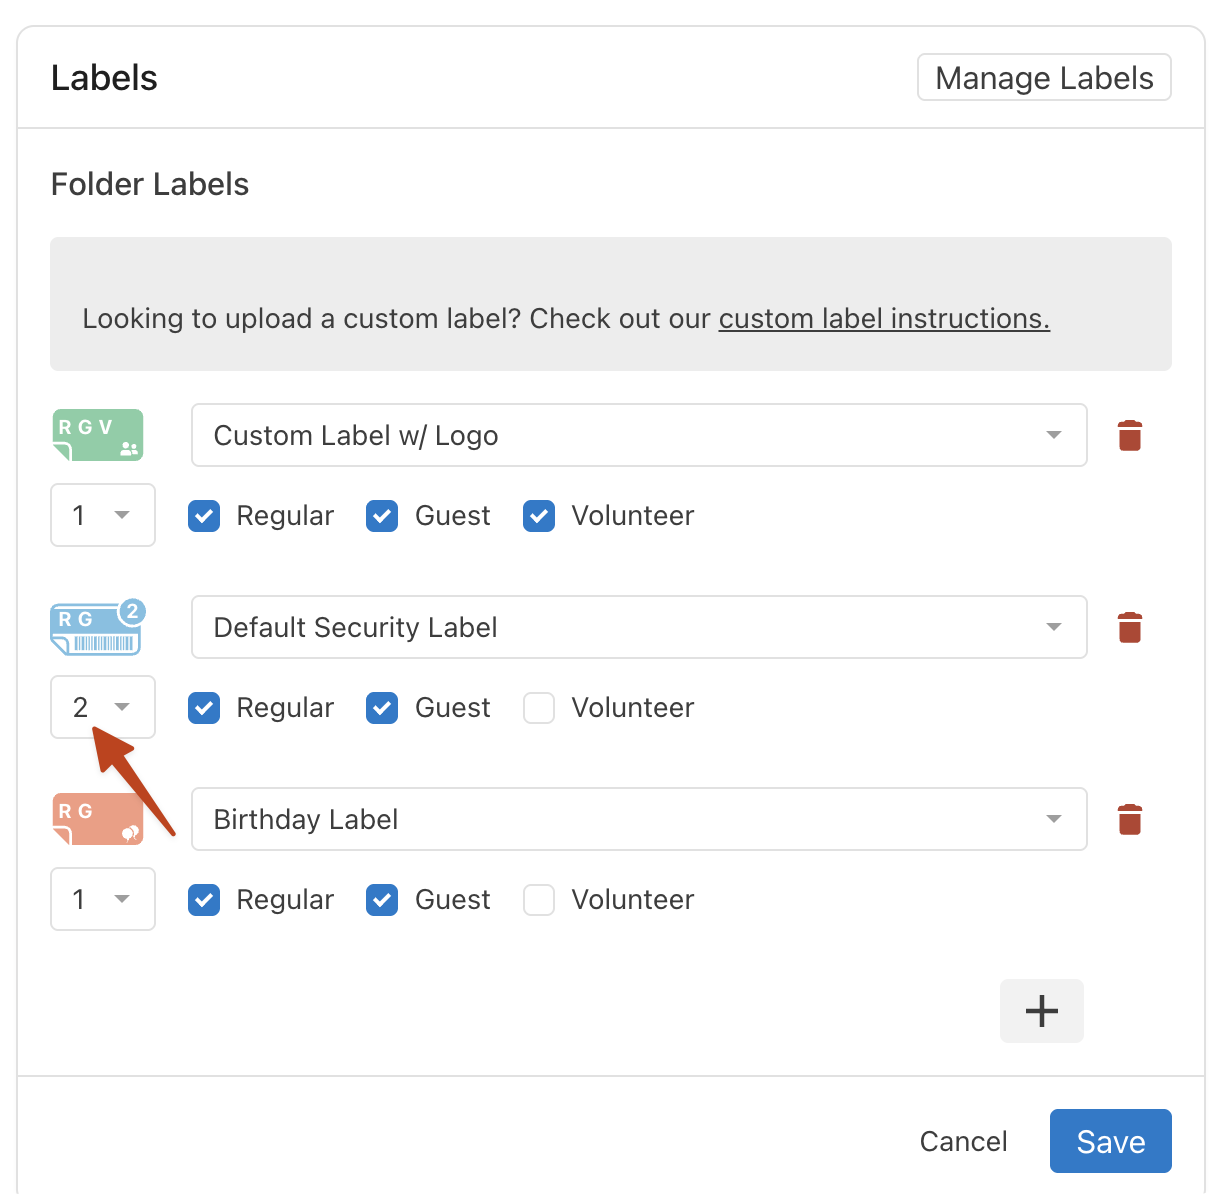Delete the Custom Label w/ Logo
This screenshot has width=1218, height=1194.
(x=1129, y=435)
